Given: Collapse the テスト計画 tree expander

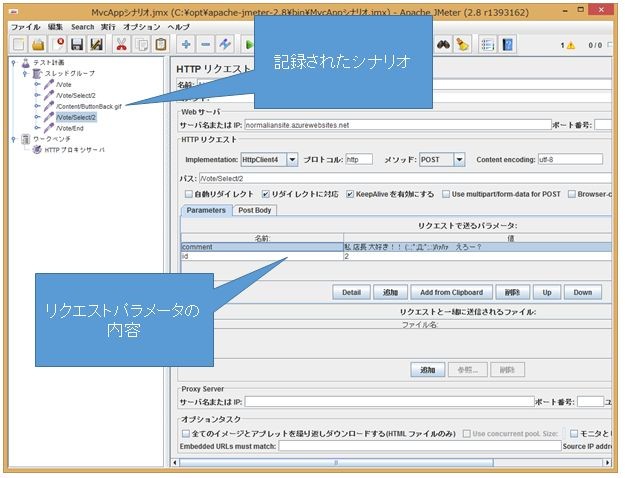Looking at the screenshot, I should point(14,63).
